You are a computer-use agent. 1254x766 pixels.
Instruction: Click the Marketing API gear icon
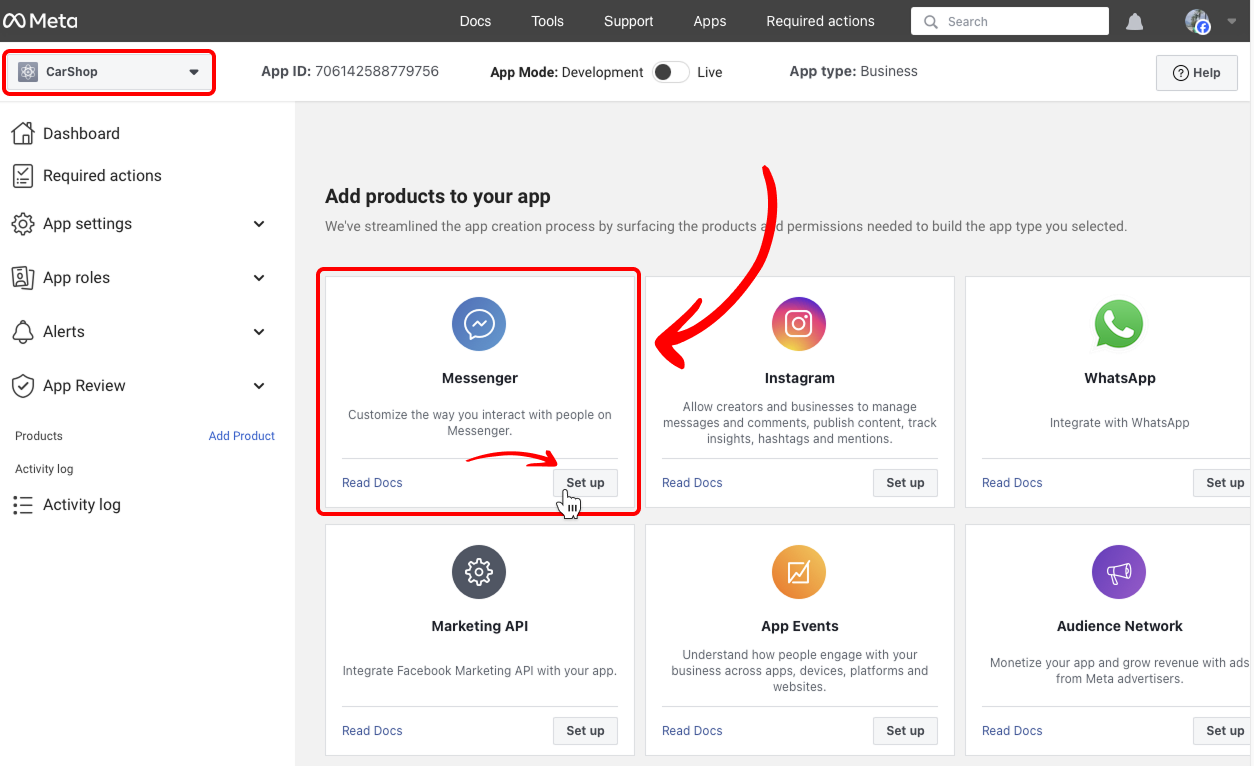479,572
